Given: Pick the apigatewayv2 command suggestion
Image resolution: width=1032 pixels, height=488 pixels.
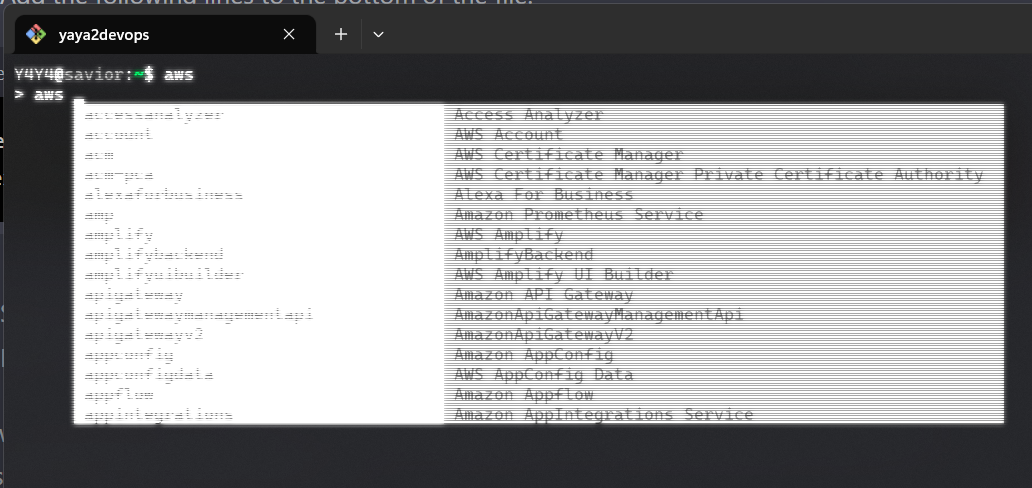Looking at the screenshot, I should coord(144,335).
